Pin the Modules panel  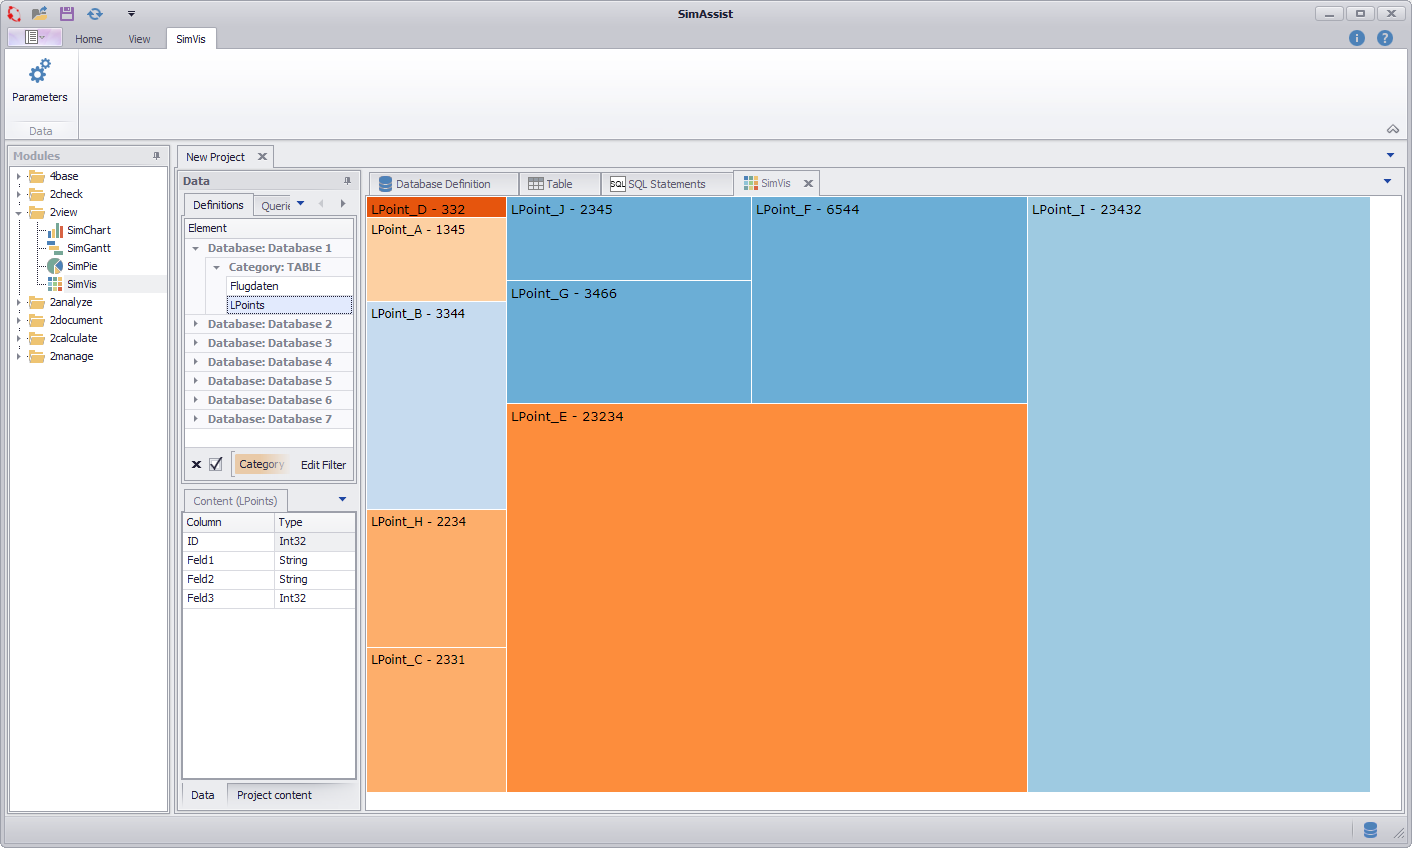click(155, 155)
